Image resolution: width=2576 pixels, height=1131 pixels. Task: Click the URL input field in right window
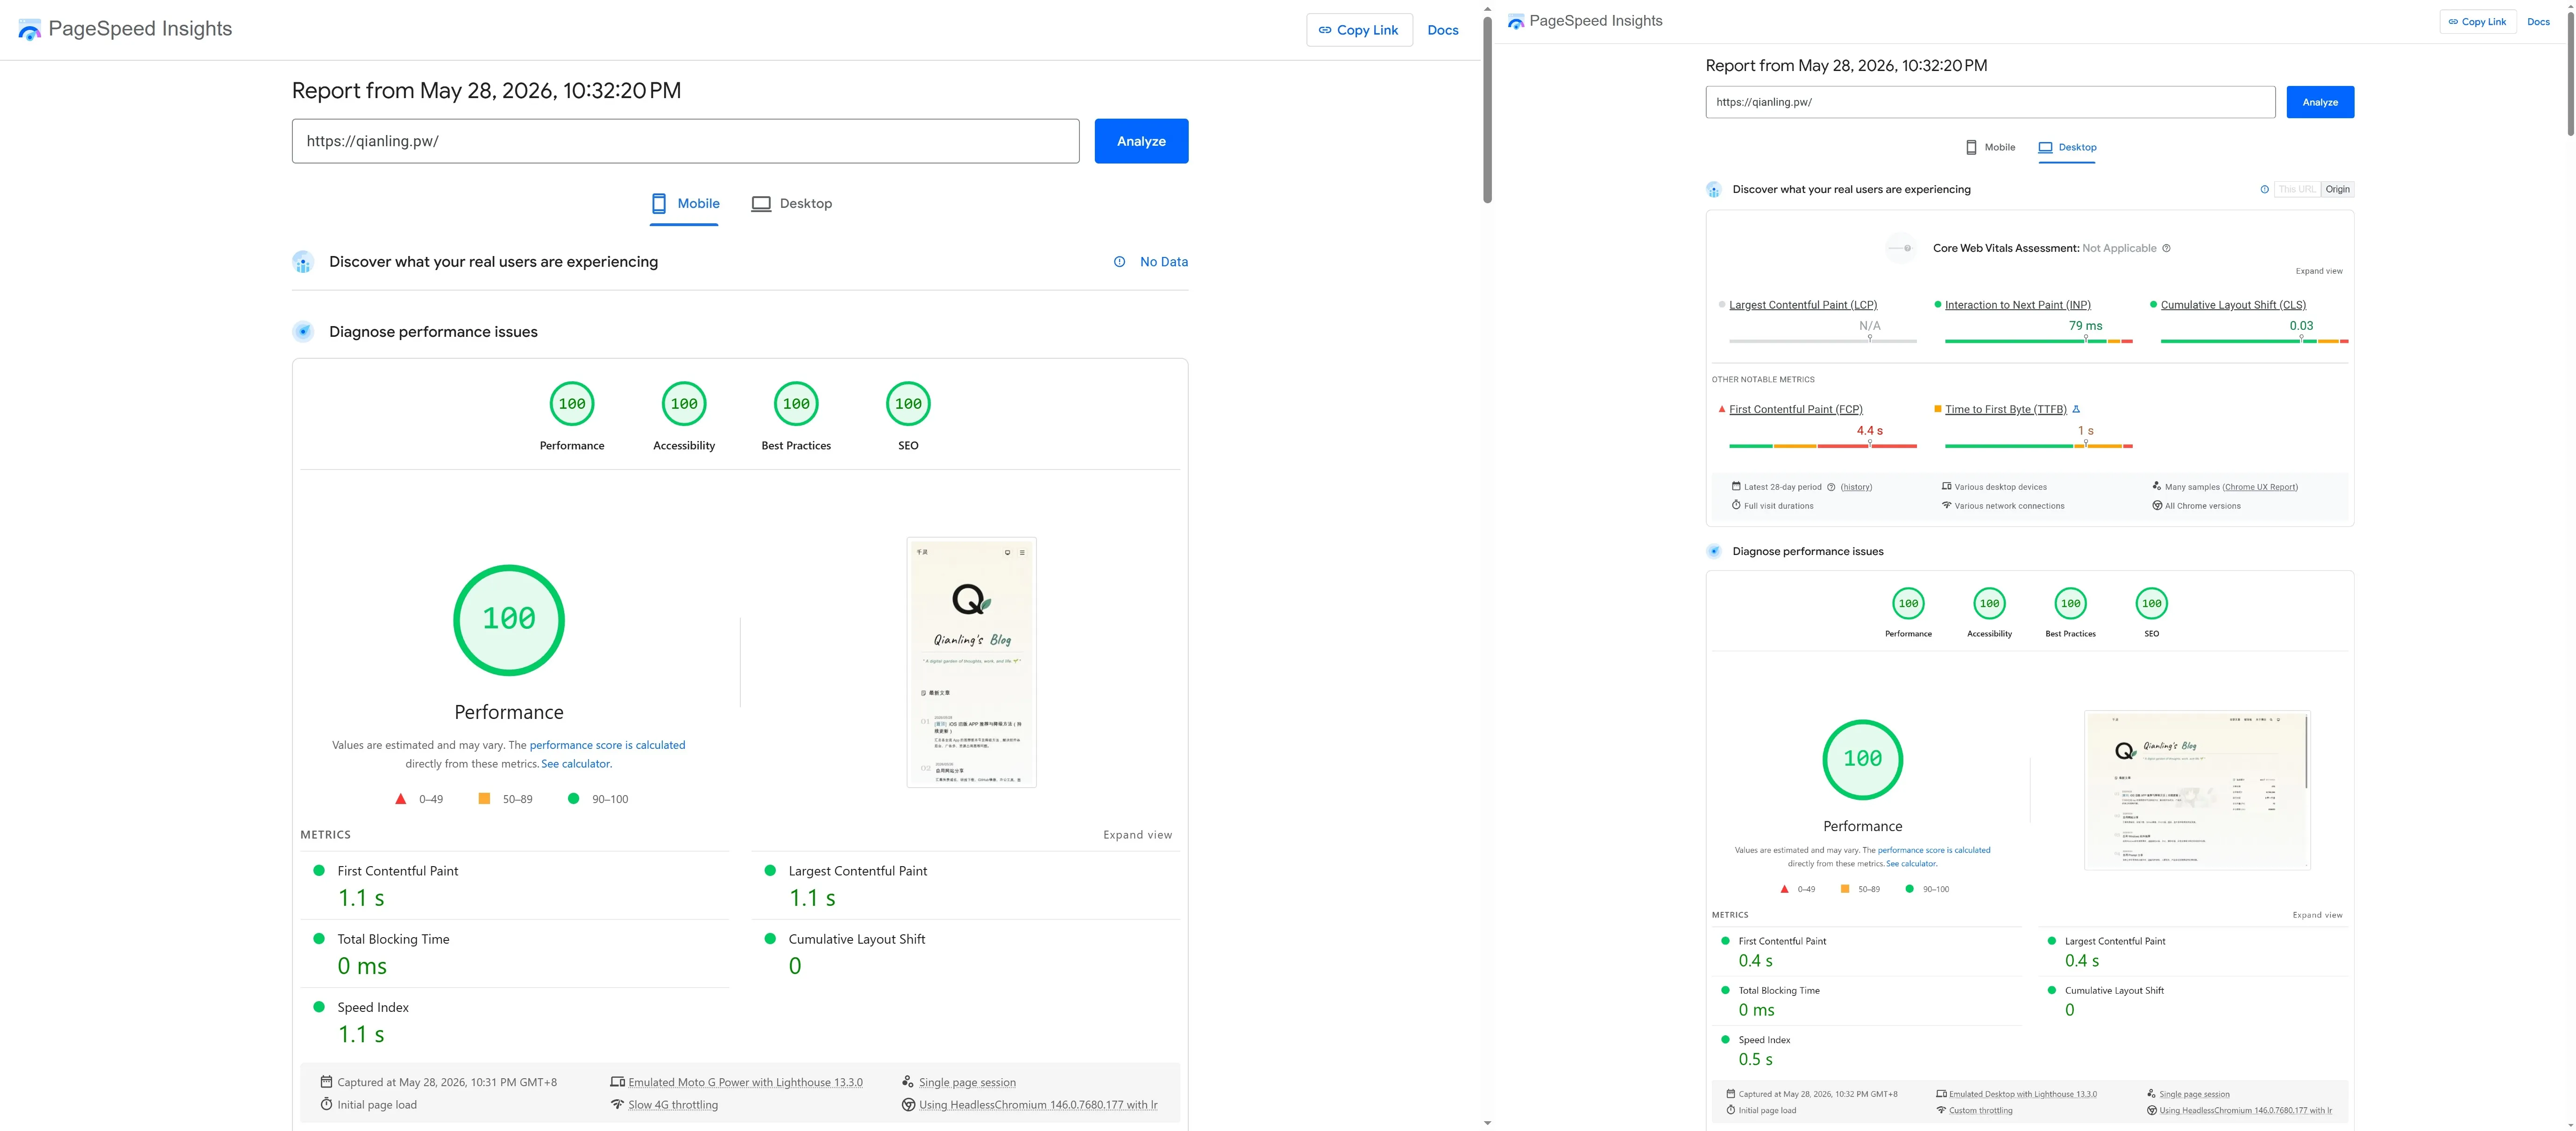point(1990,102)
